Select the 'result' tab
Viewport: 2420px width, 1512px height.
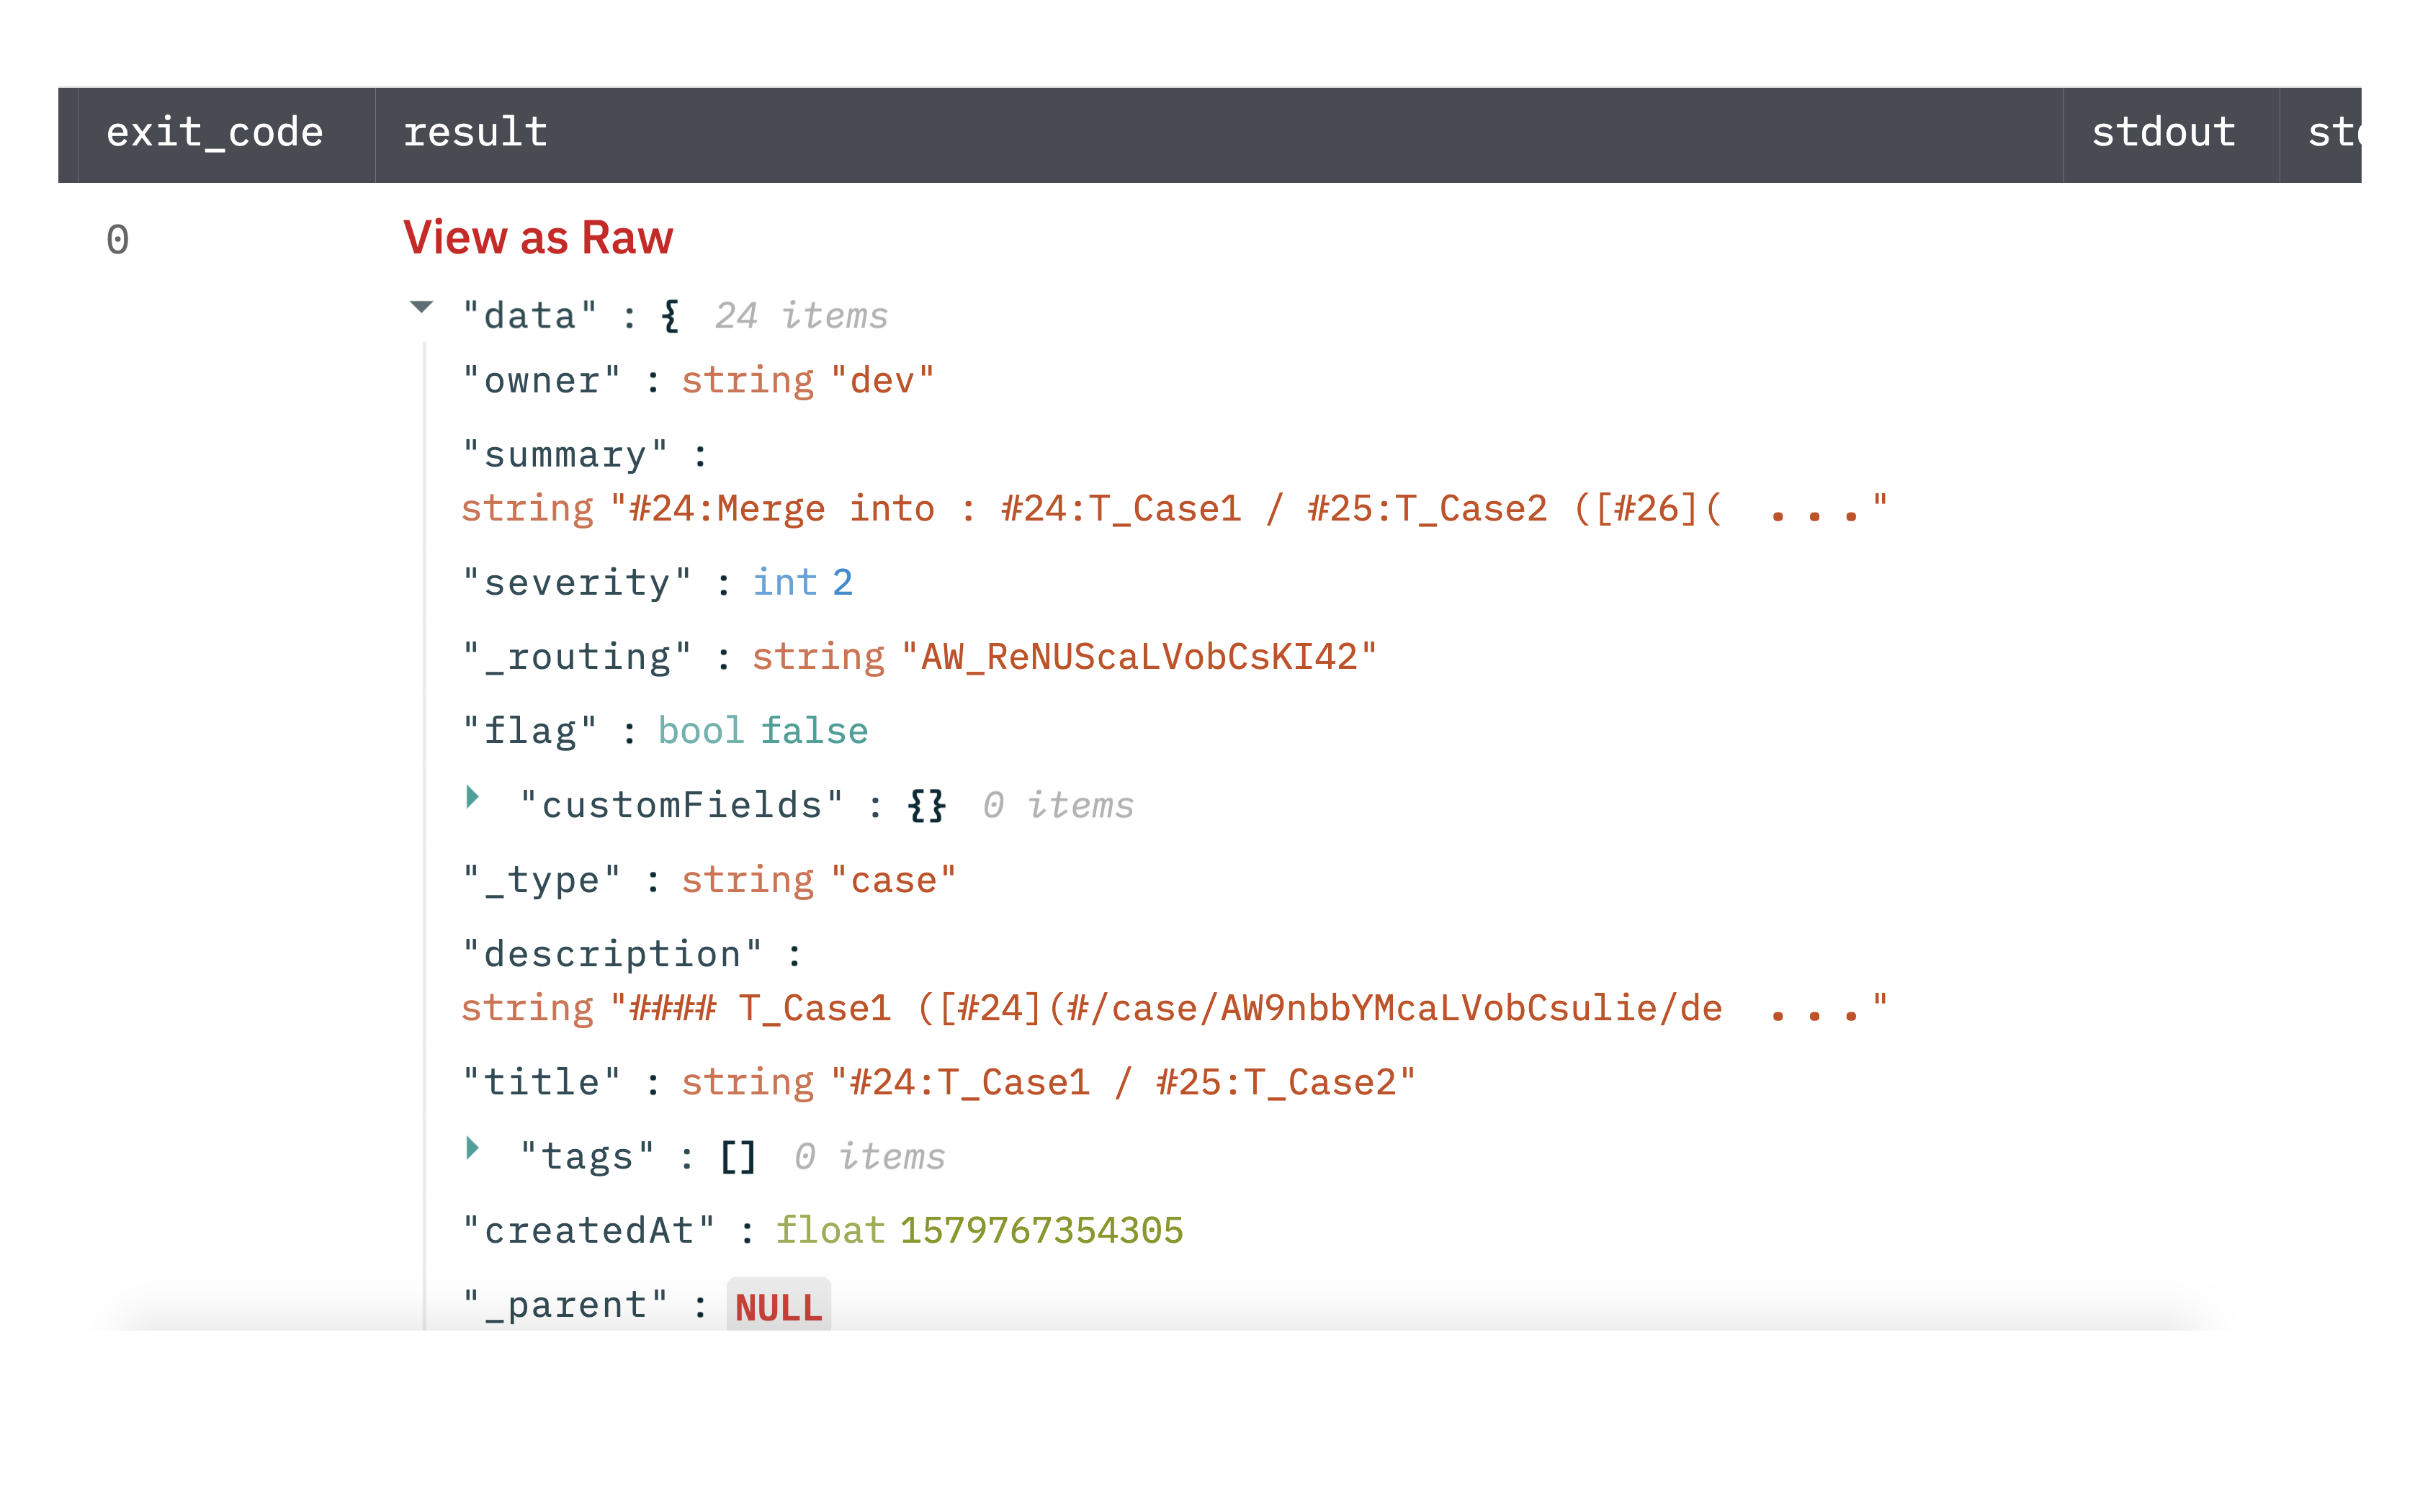(x=474, y=130)
